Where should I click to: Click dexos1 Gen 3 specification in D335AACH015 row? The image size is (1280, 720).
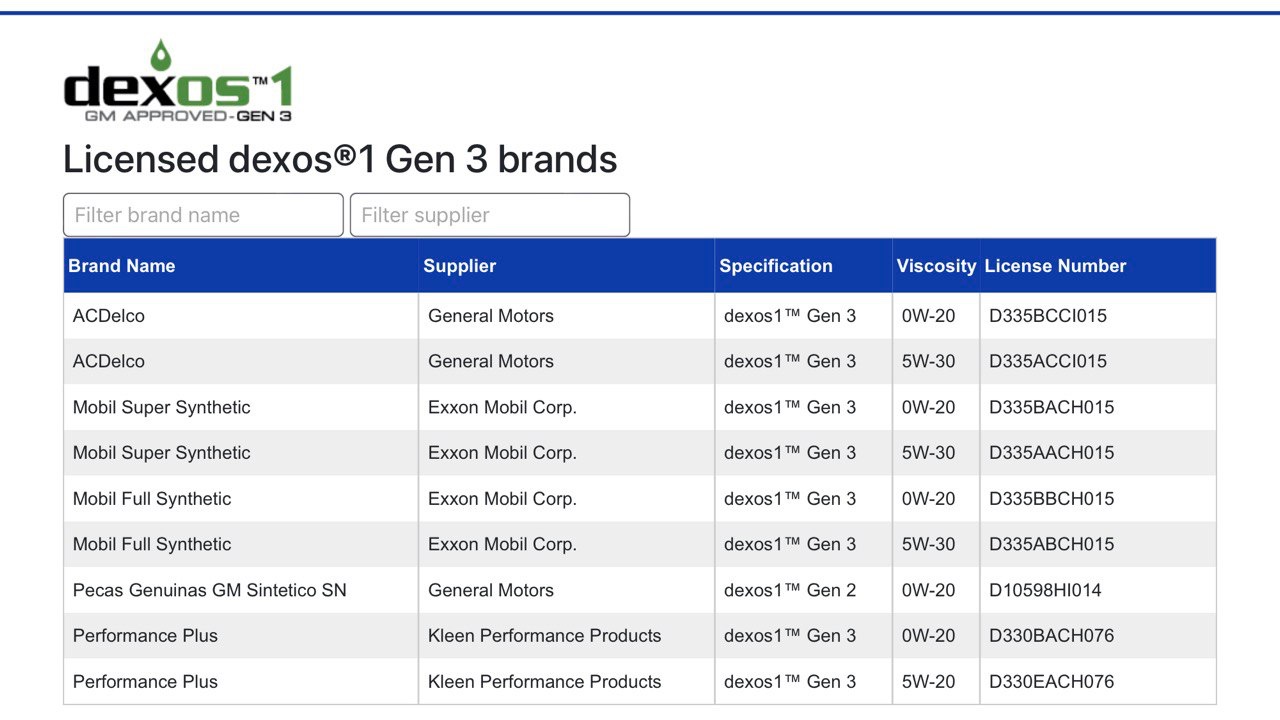click(790, 453)
